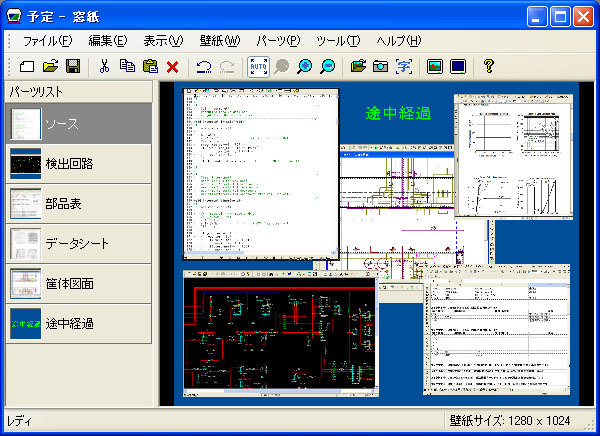The image size is (600, 436).
Task: Click the New file toolbar icon
Action: tap(27, 67)
